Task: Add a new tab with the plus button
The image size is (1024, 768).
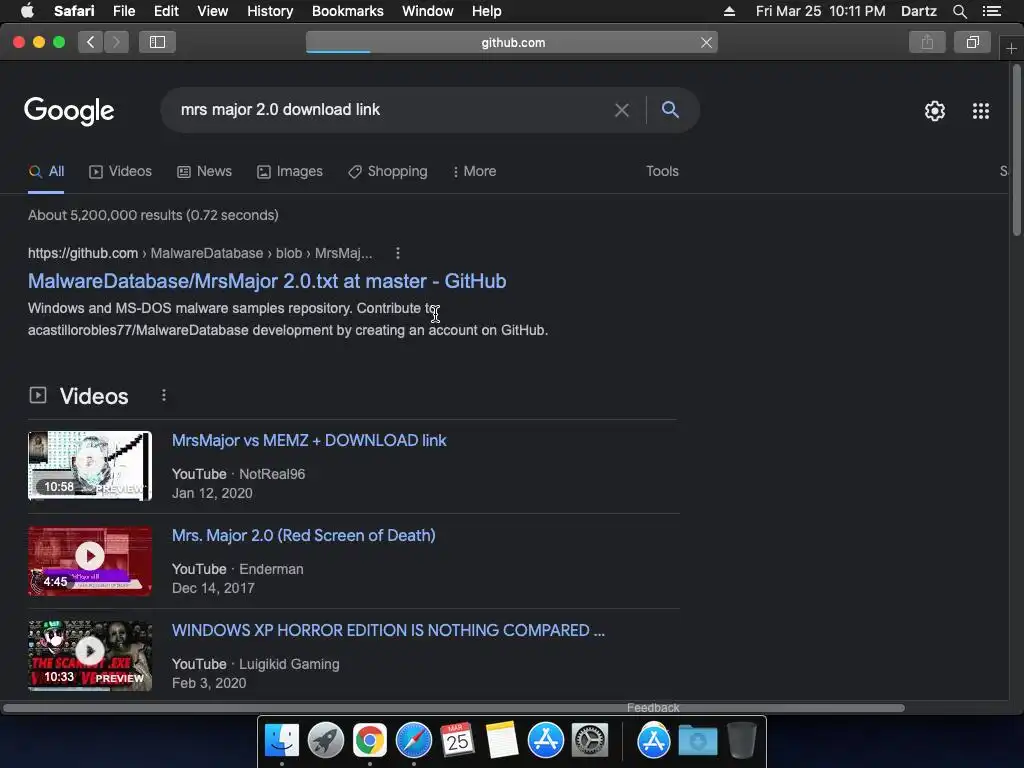Action: pos(1011,48)
